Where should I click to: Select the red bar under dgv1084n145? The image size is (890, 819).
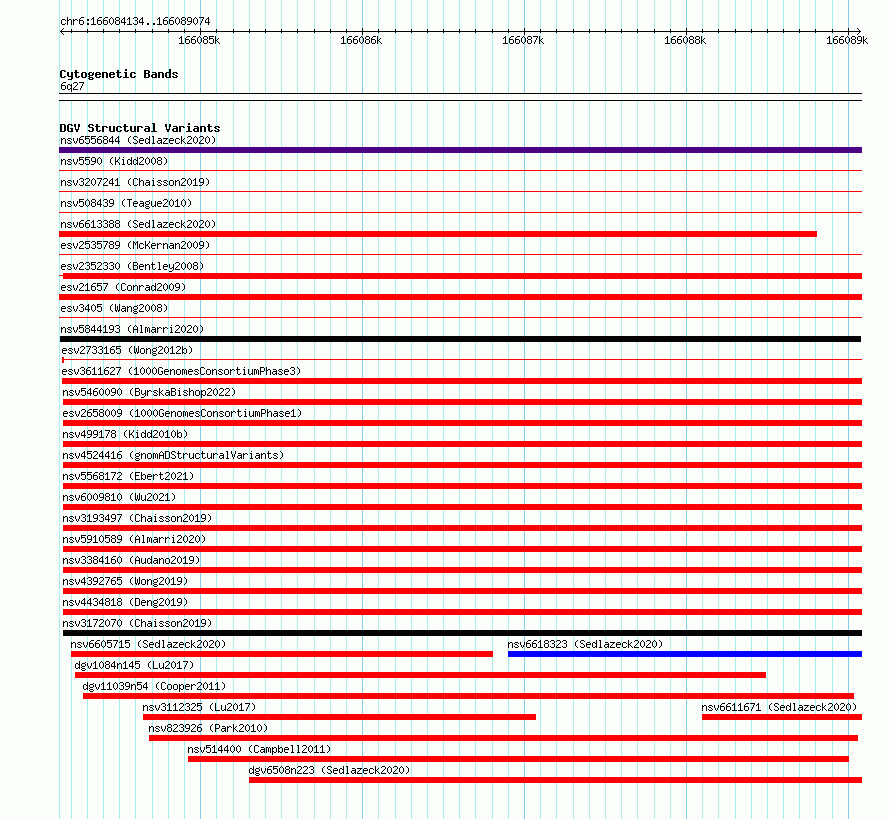coord(421,675)
